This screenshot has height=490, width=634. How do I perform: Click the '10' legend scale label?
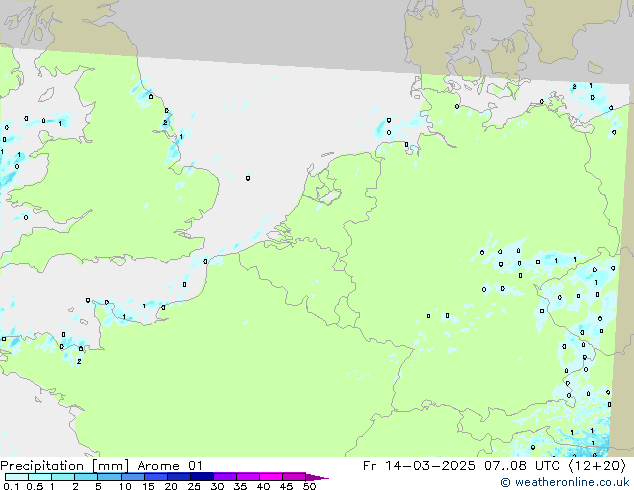pos(125,486)
